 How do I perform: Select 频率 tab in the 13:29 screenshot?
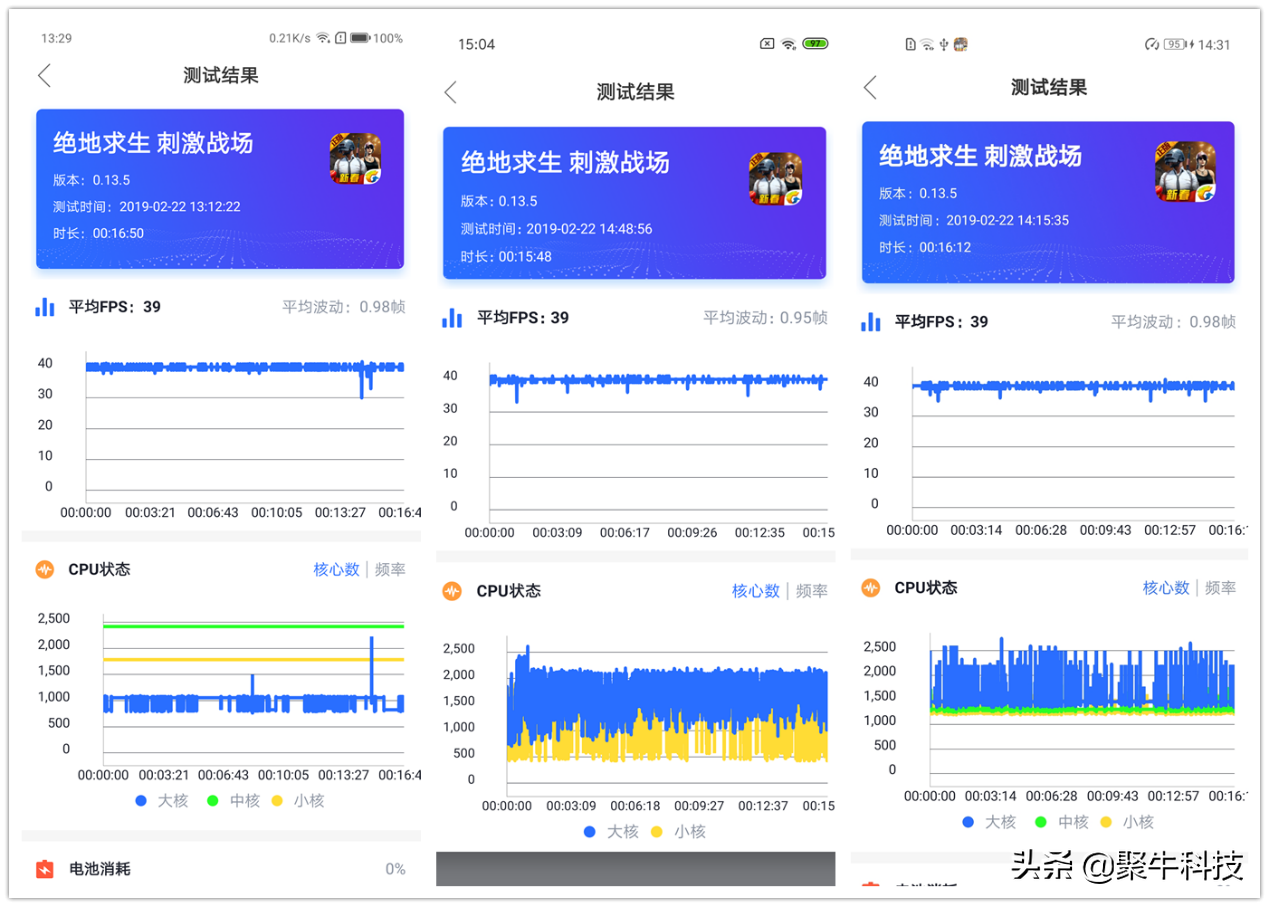coord(390,569)
